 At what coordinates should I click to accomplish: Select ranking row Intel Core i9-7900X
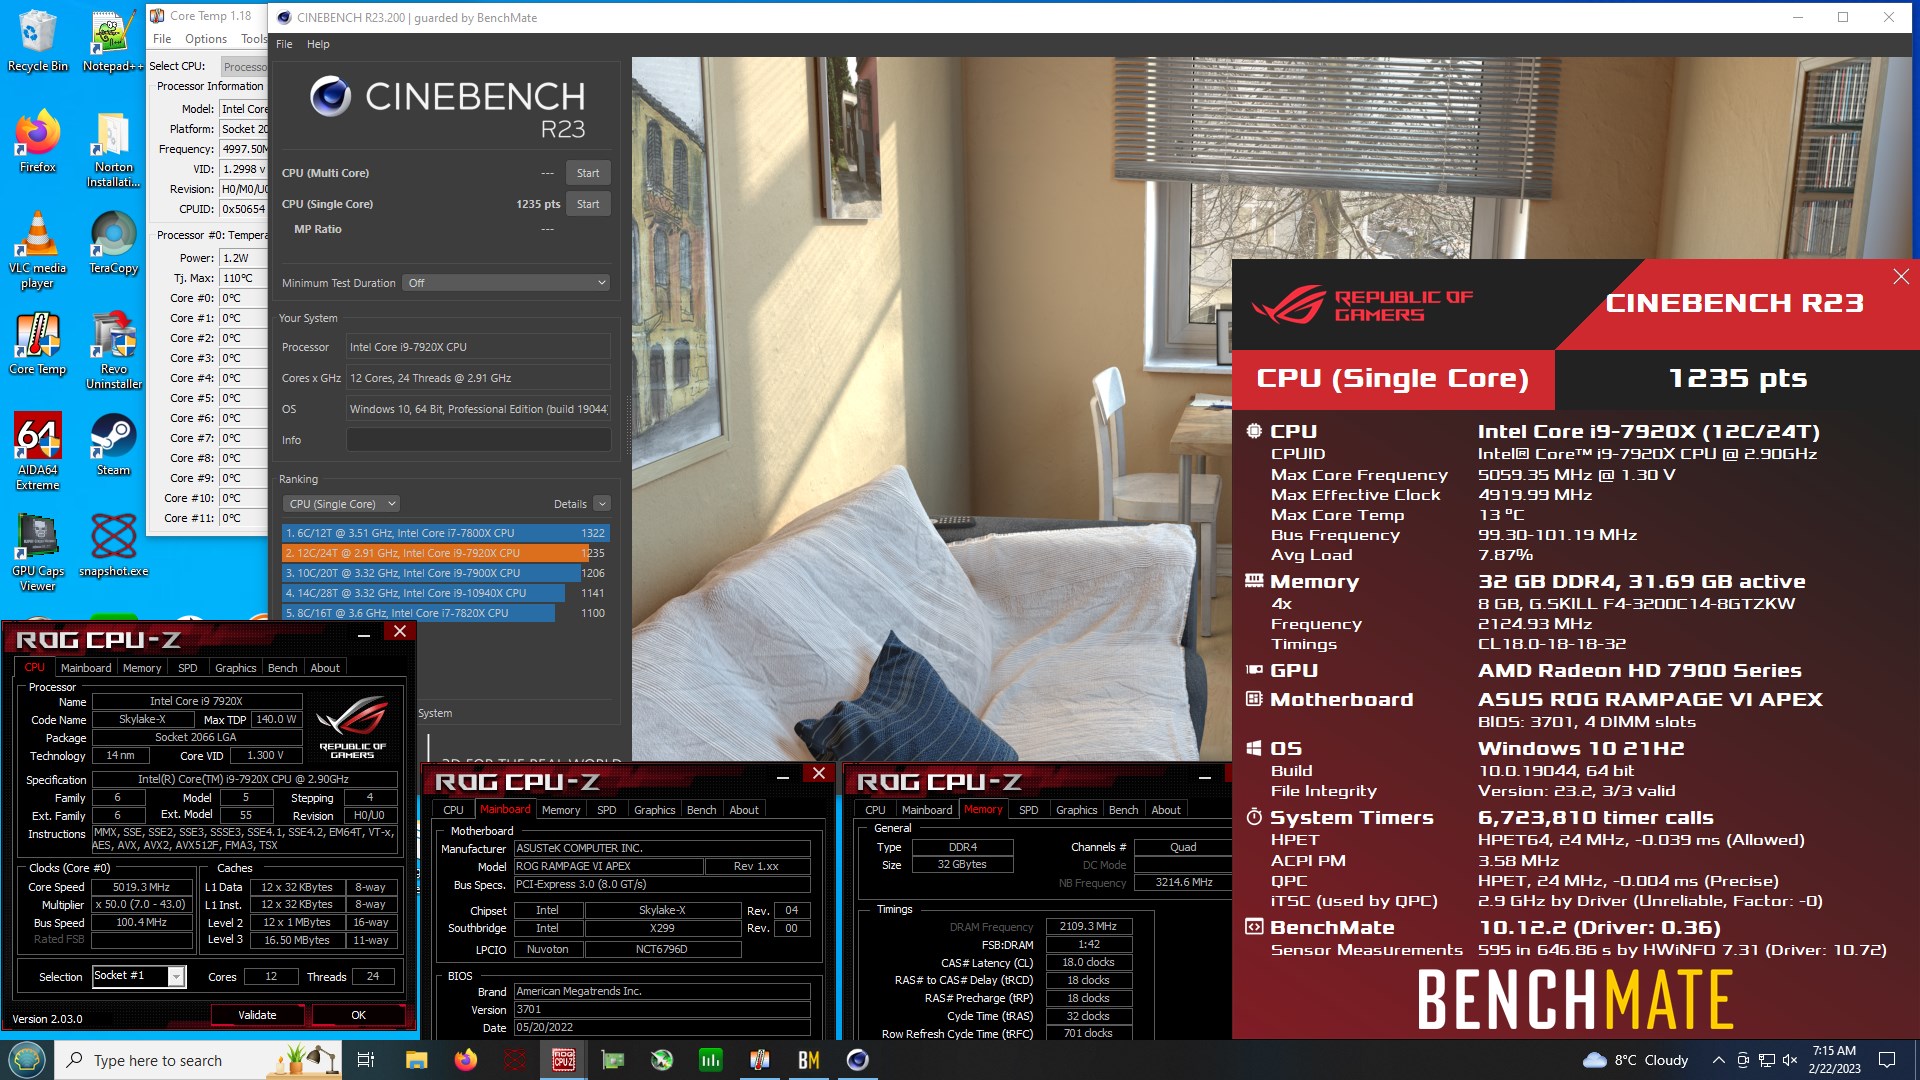(446, 573)
